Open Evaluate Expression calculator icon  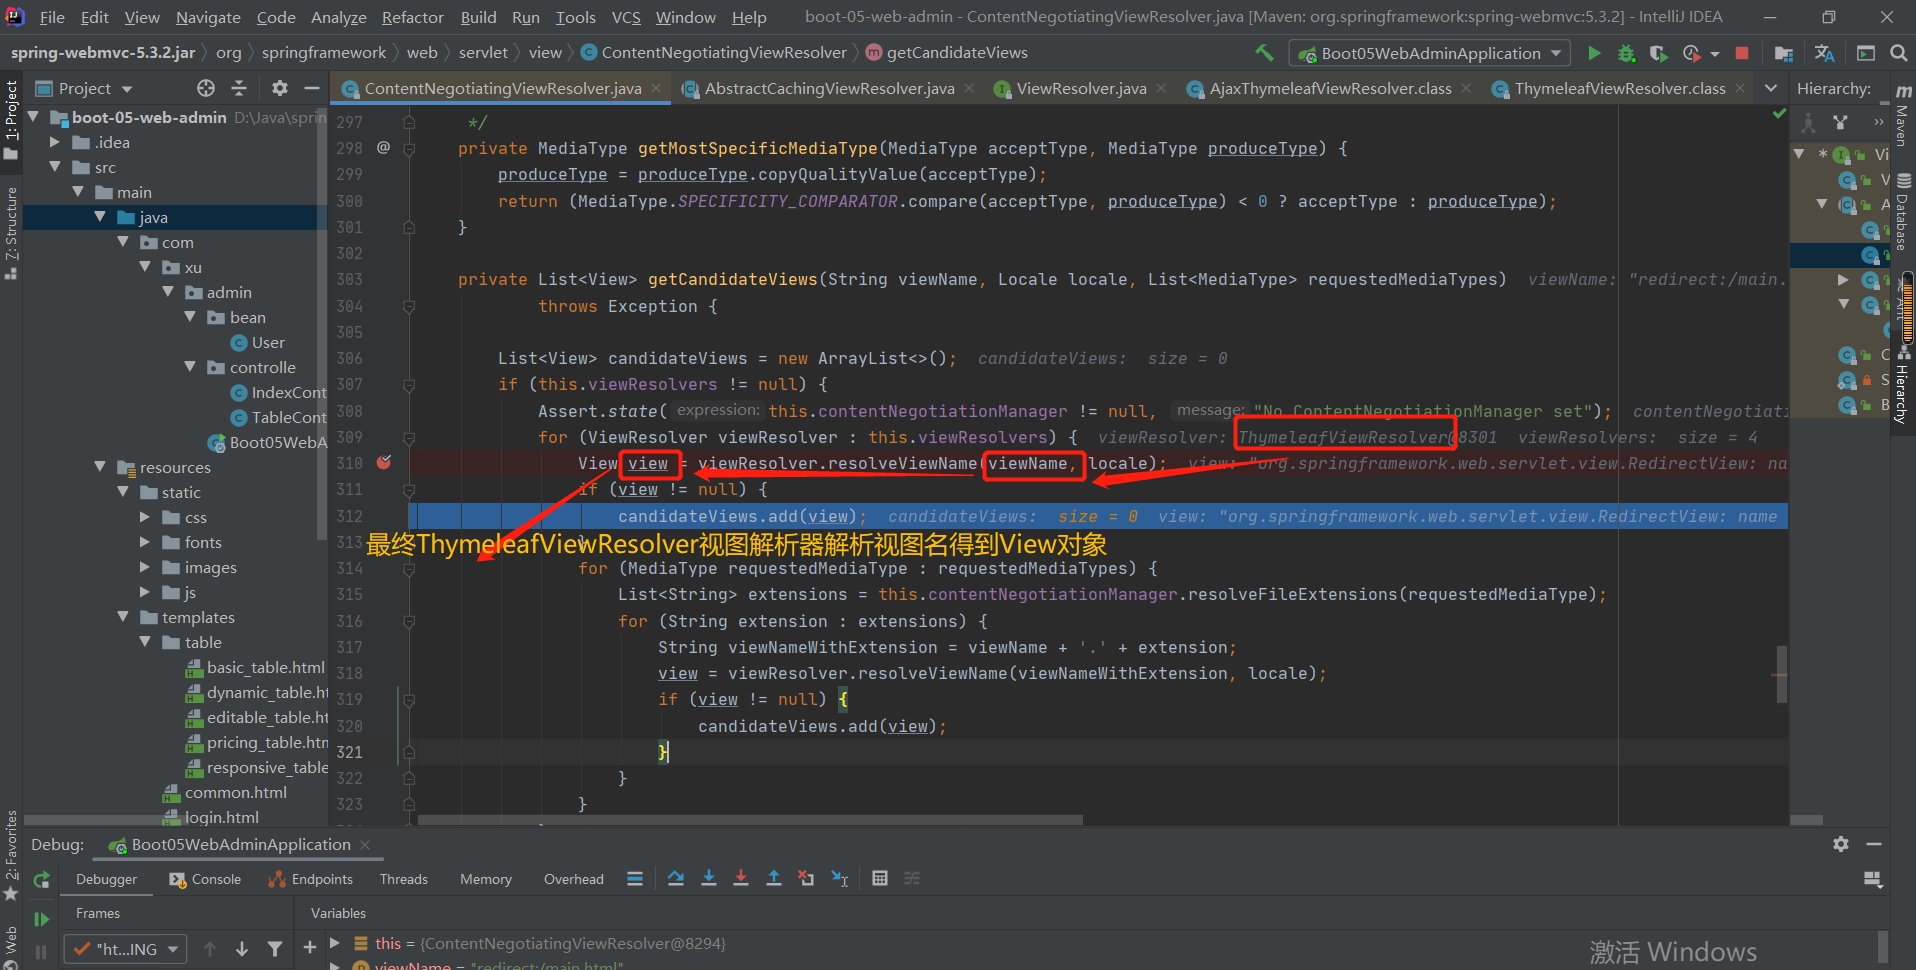(x=880, y=878)
